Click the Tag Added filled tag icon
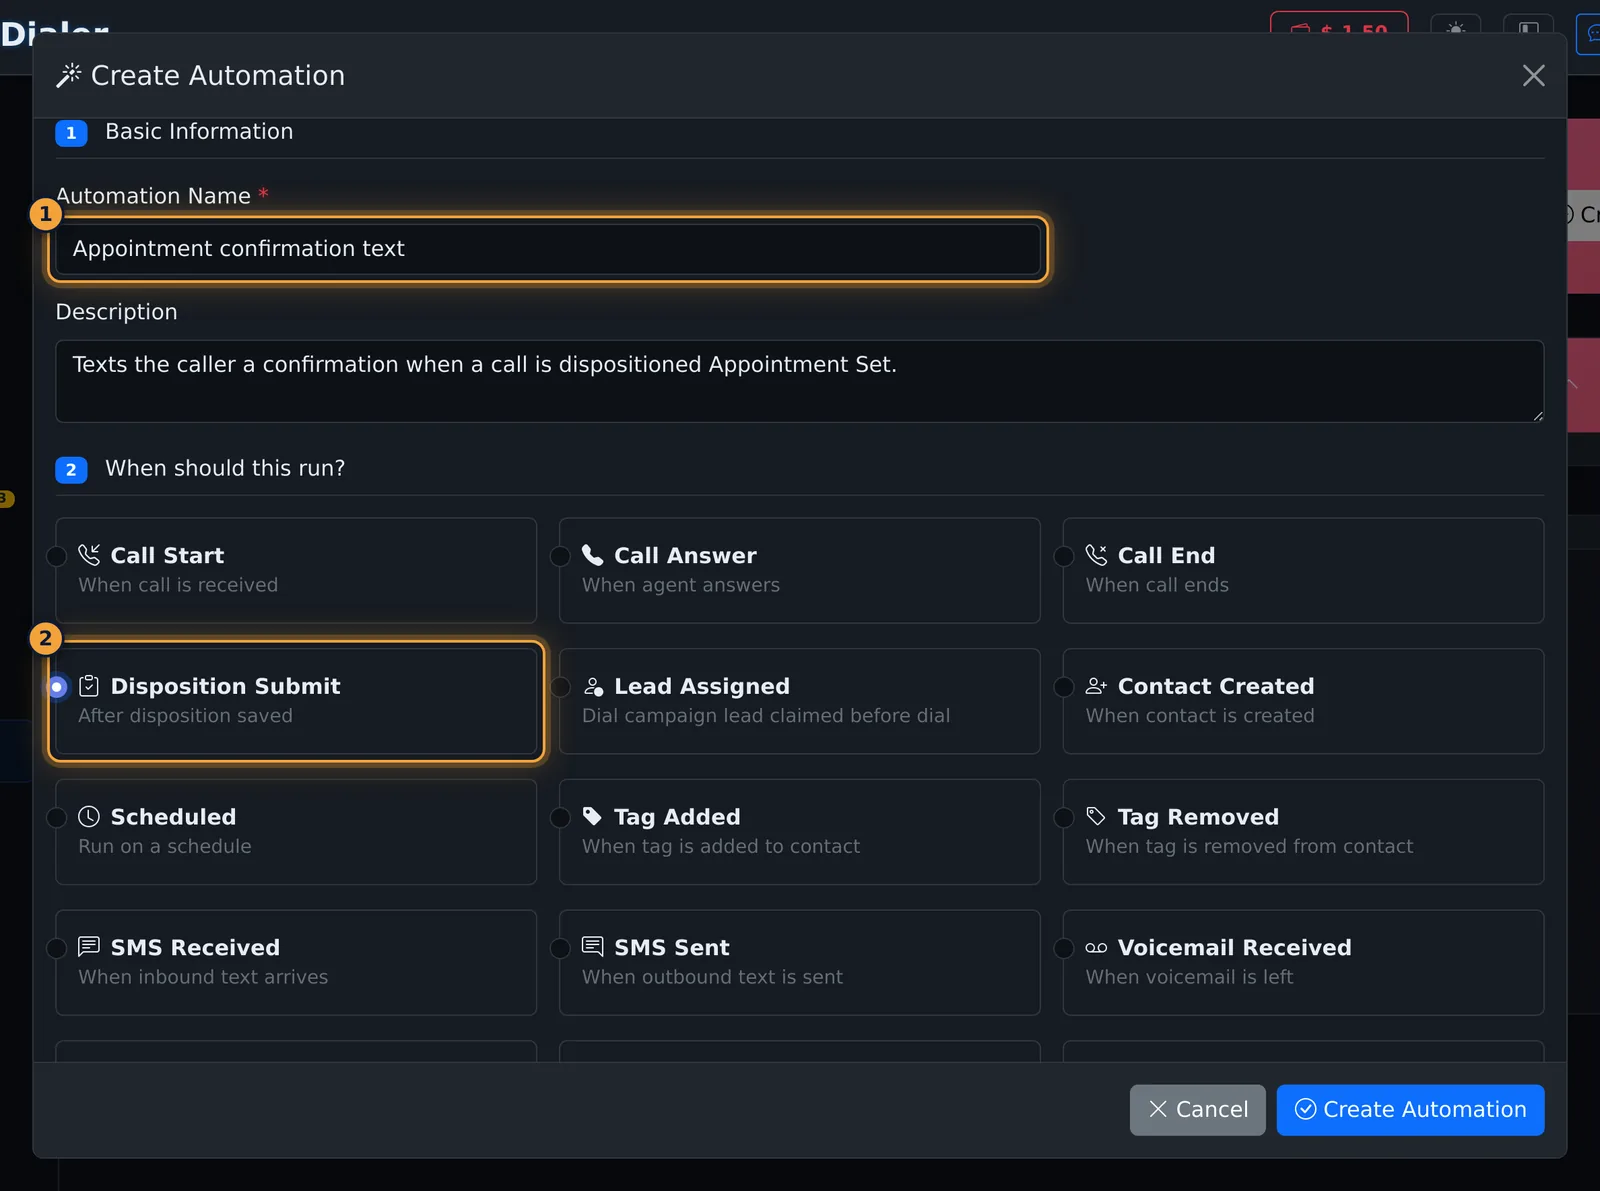Screen dimensions: 1600x1191 click(x=593, y=817)
